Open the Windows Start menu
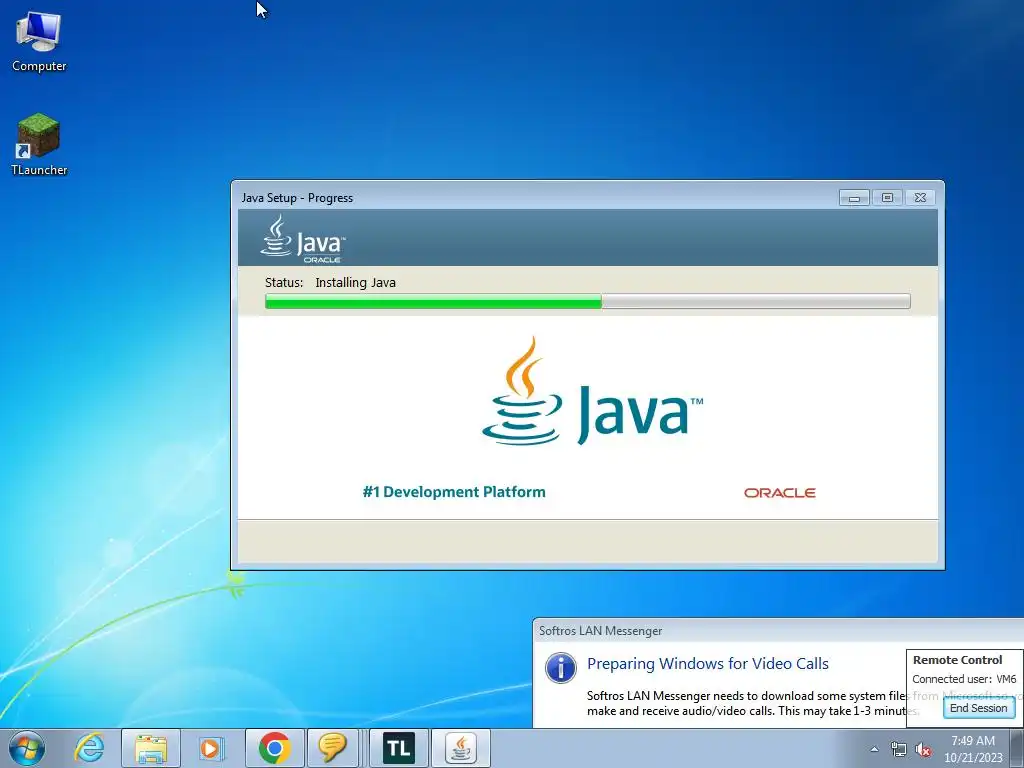 [x=27, y=748]
